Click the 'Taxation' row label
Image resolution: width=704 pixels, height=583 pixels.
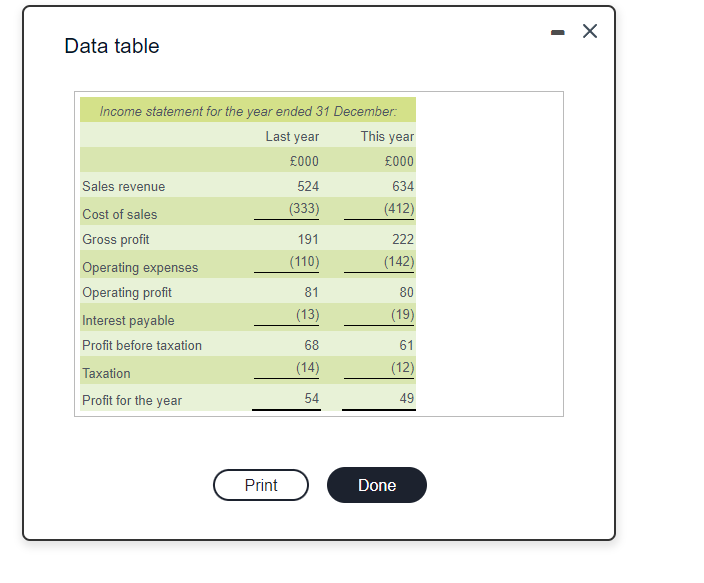106,373
